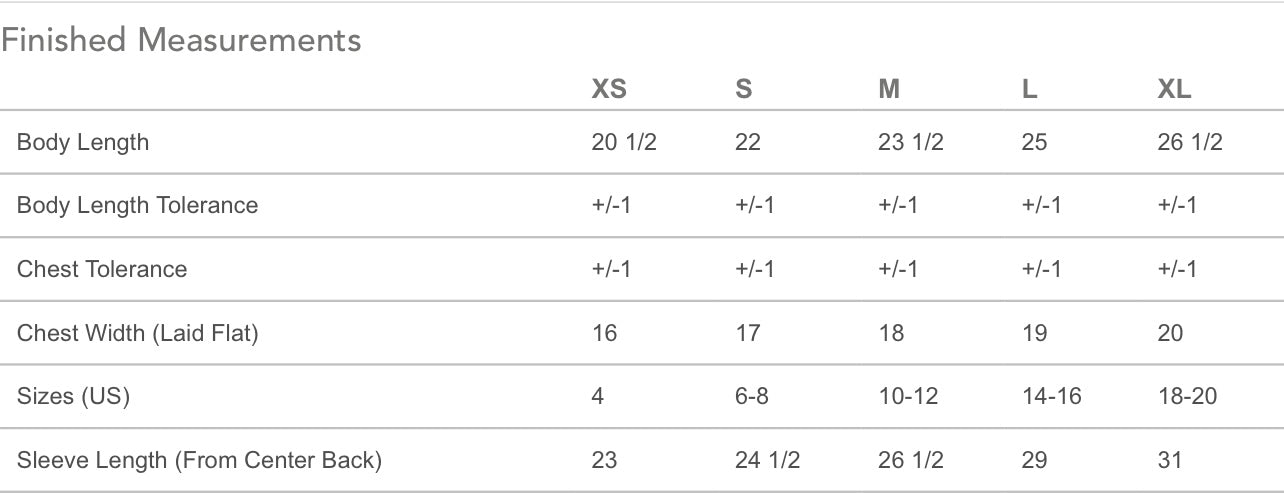The width and height of the screenshot is (1284, 493).
Task: Click the Body Length Tolerance row label
Action: (x=137, y=205)
